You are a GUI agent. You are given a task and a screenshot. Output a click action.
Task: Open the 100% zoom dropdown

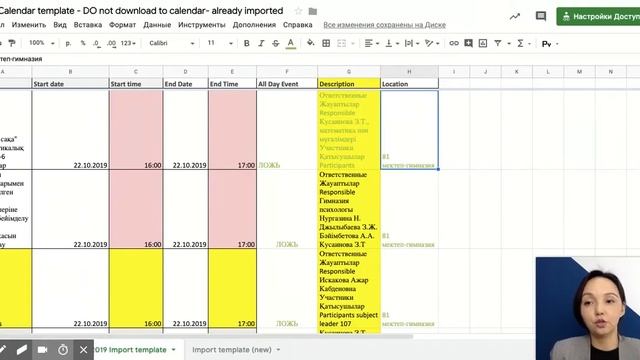coord(42,43)
